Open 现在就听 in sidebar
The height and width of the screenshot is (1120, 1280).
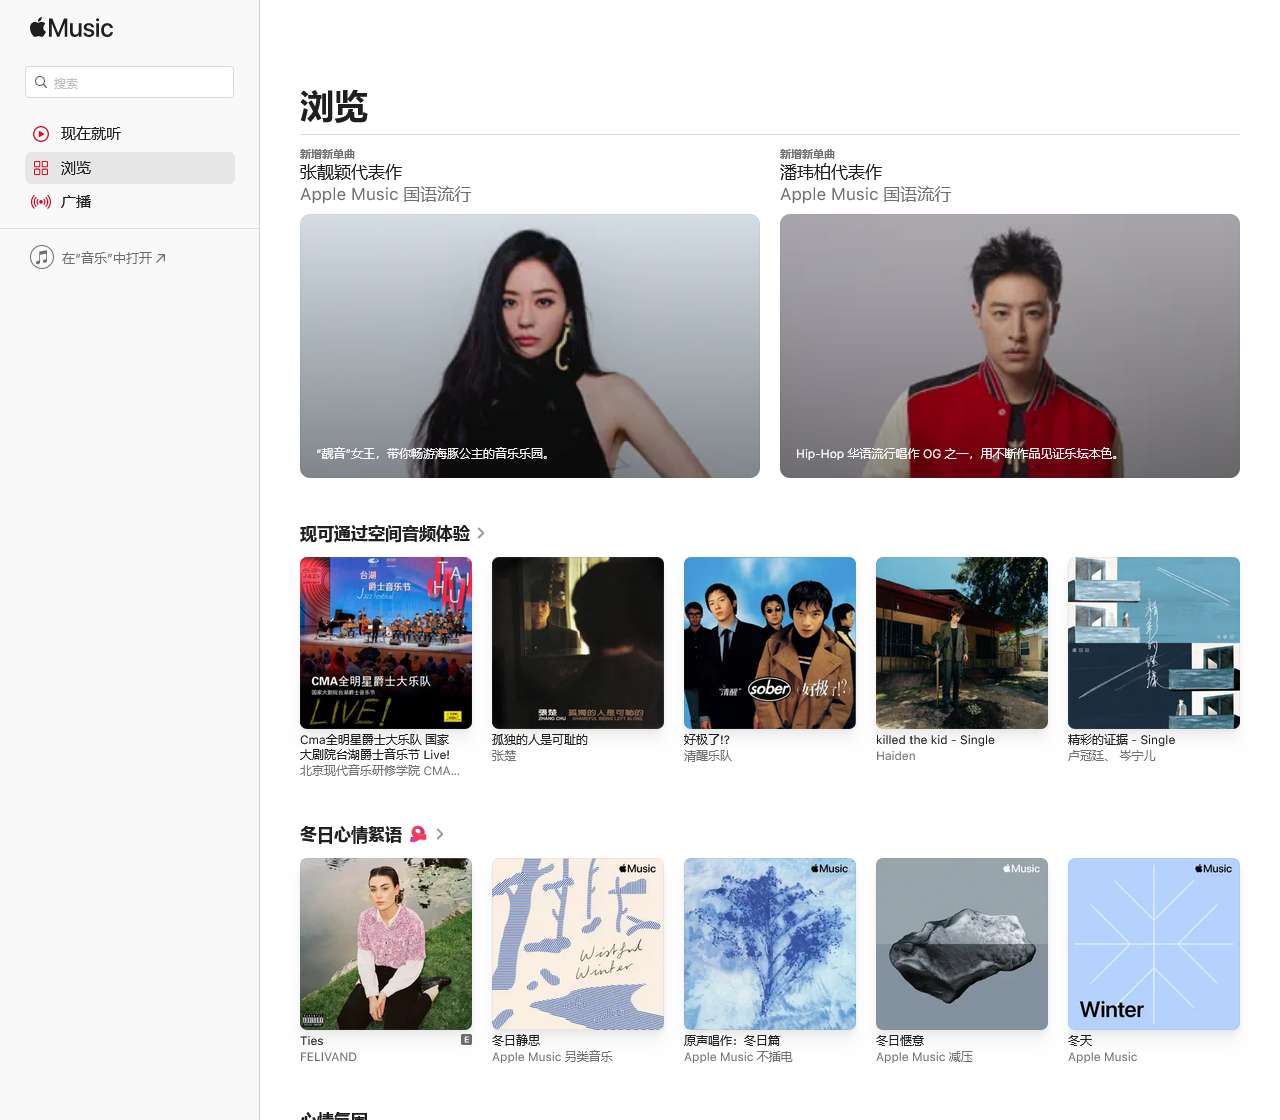[x=130, y=134]
